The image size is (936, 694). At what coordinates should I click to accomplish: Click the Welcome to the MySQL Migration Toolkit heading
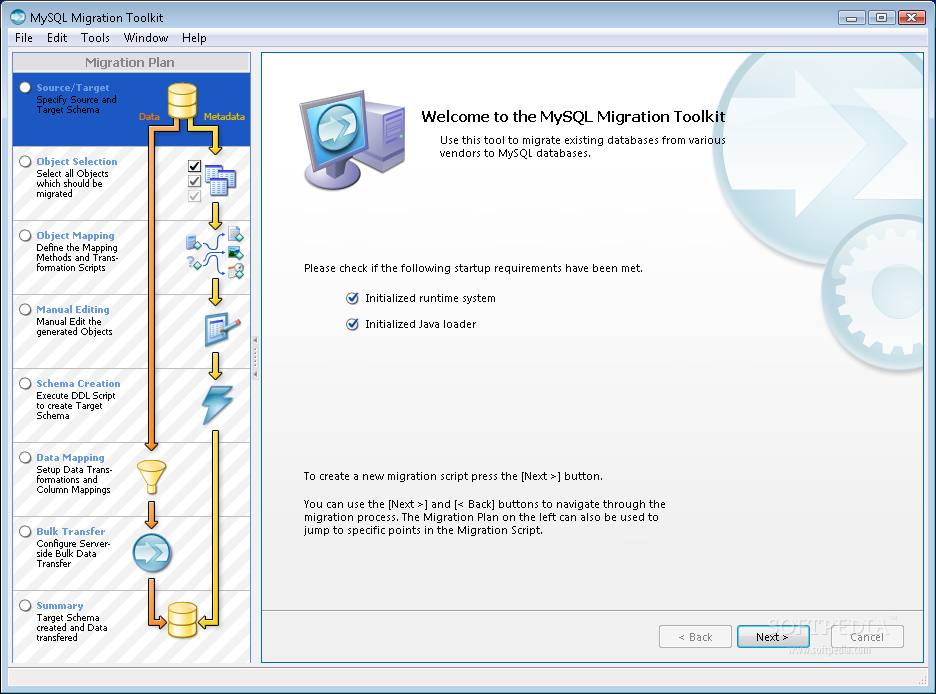pyautogui.click(x=573, y=116)
